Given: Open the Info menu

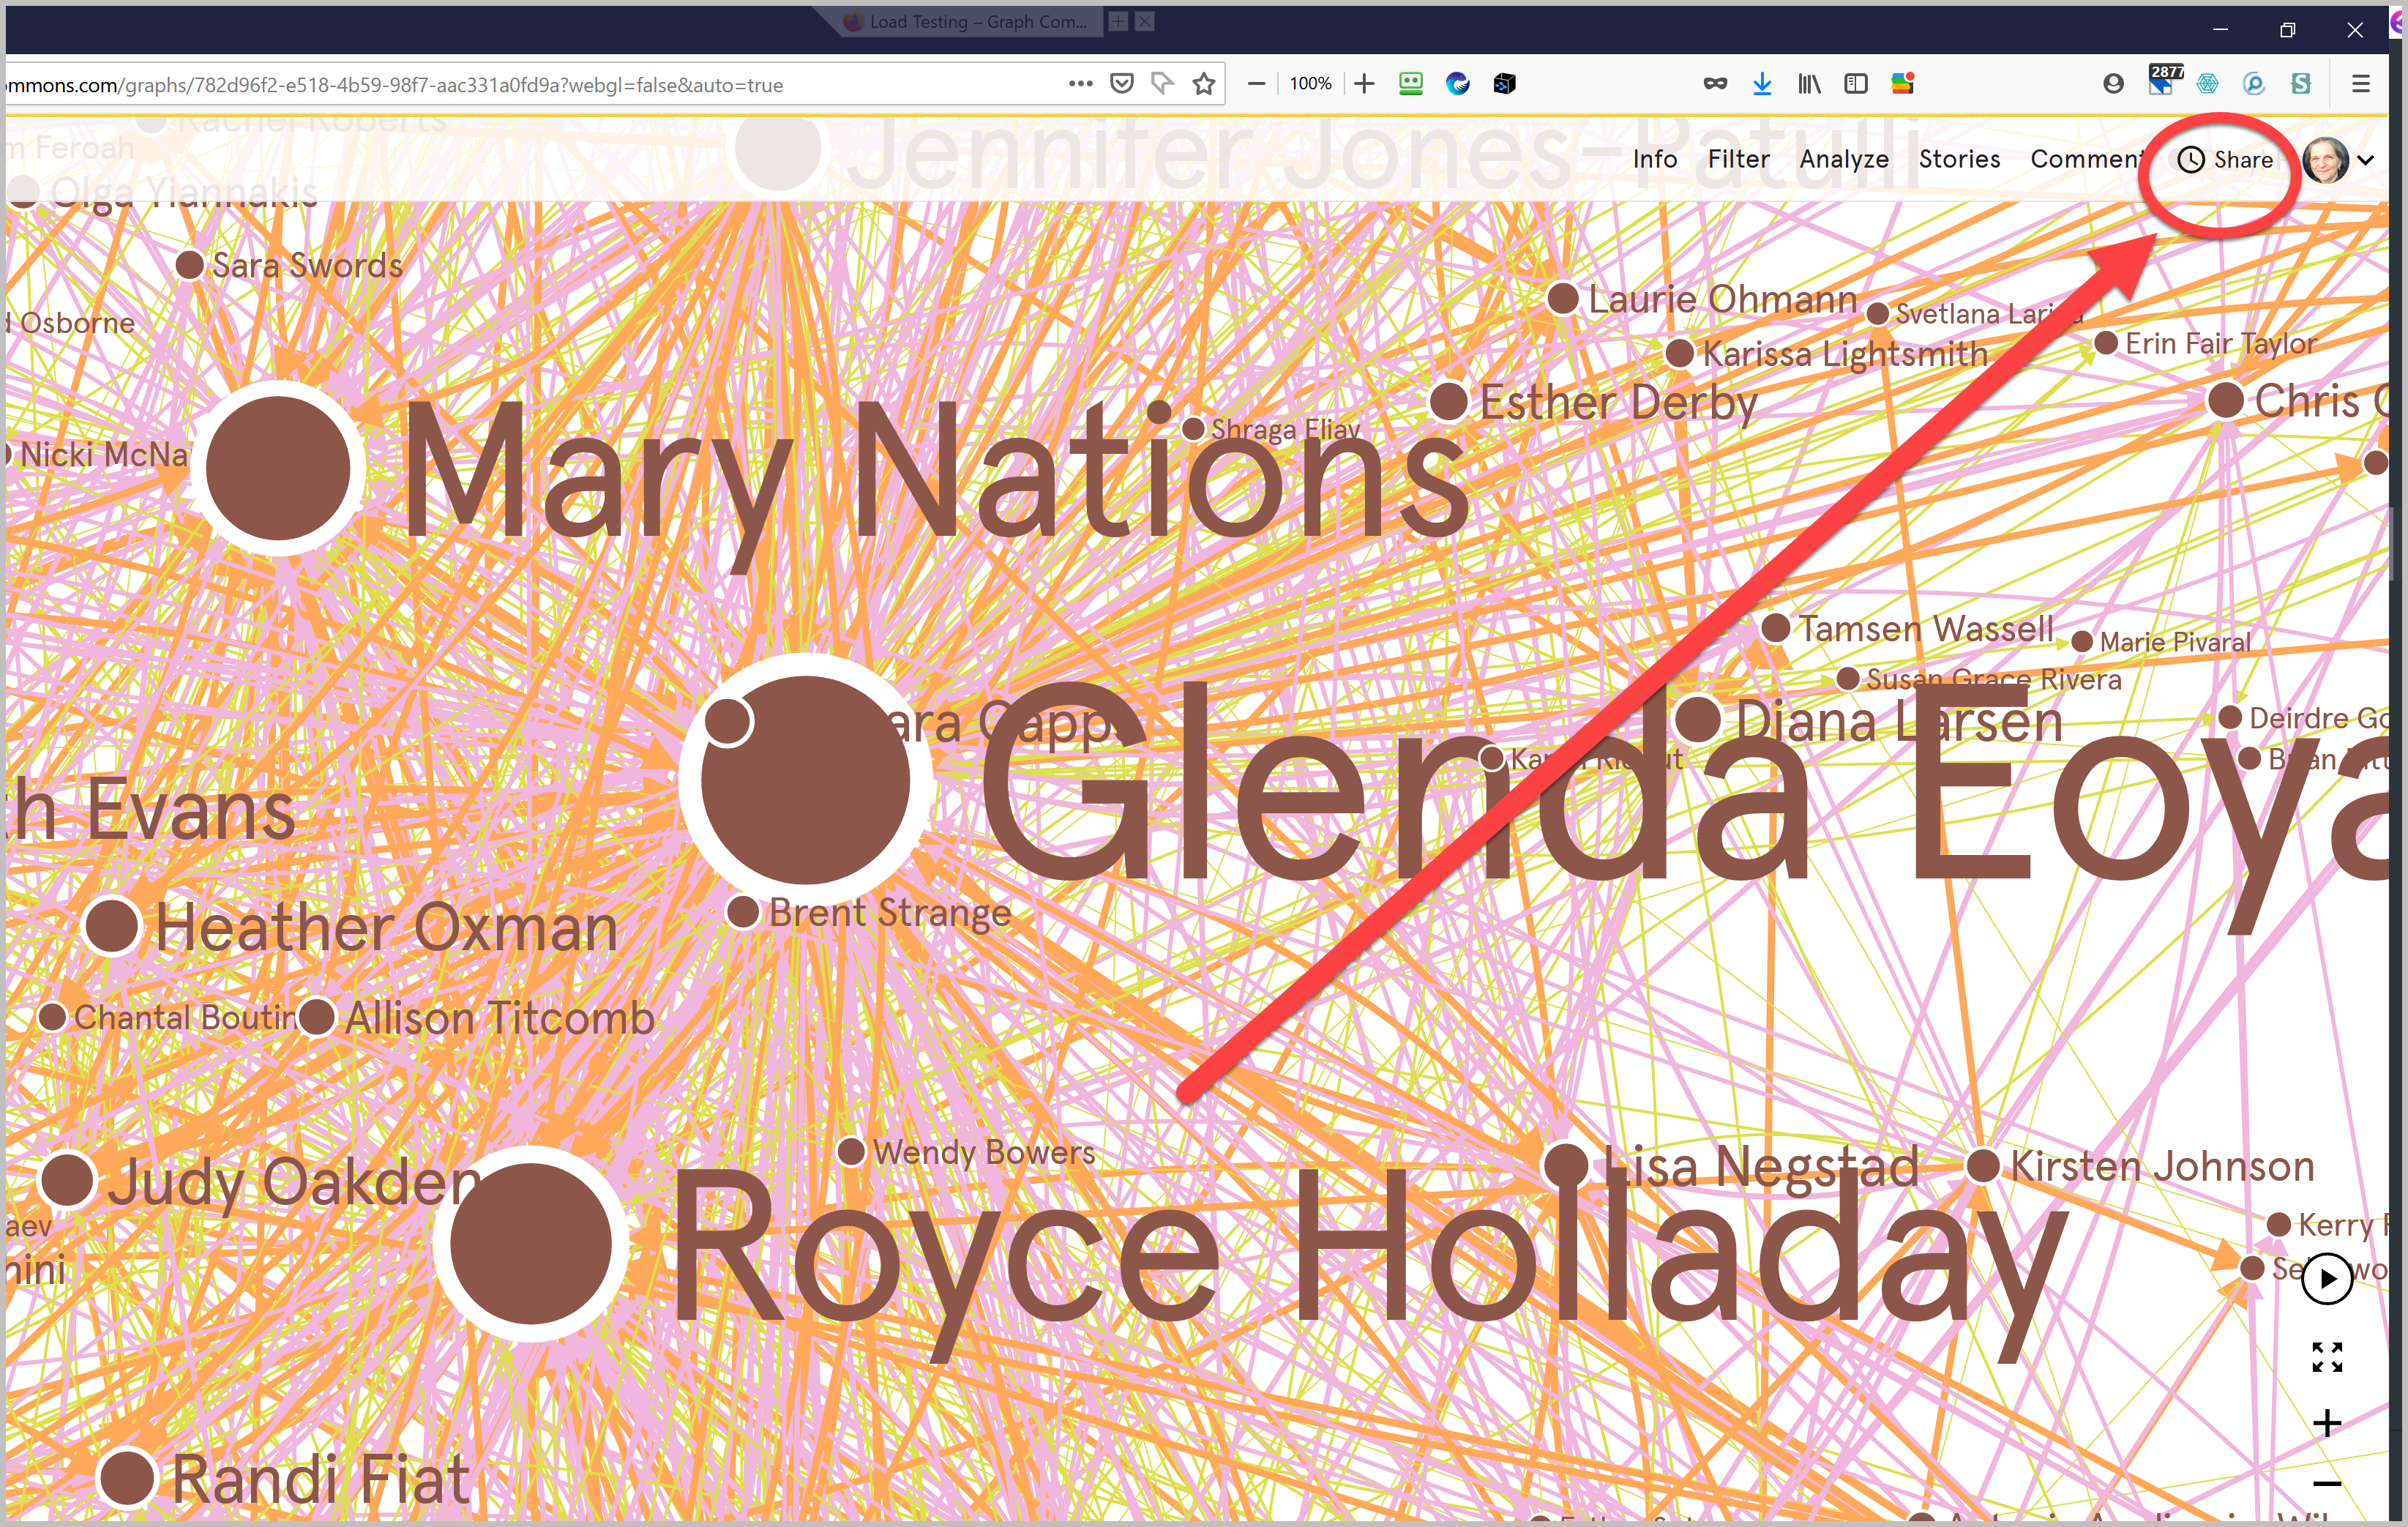Looking at the screenshot, I should point(1655,159).
